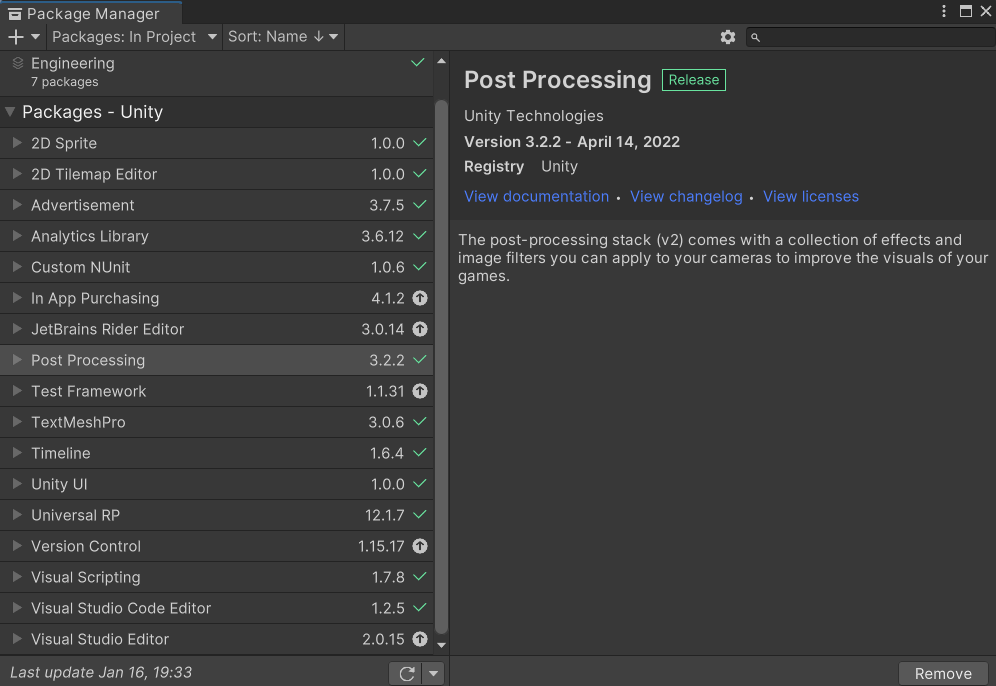
Task: Select the Visual Studio Code Editor package
Action: pyautogui.click(x=217, y=609)
